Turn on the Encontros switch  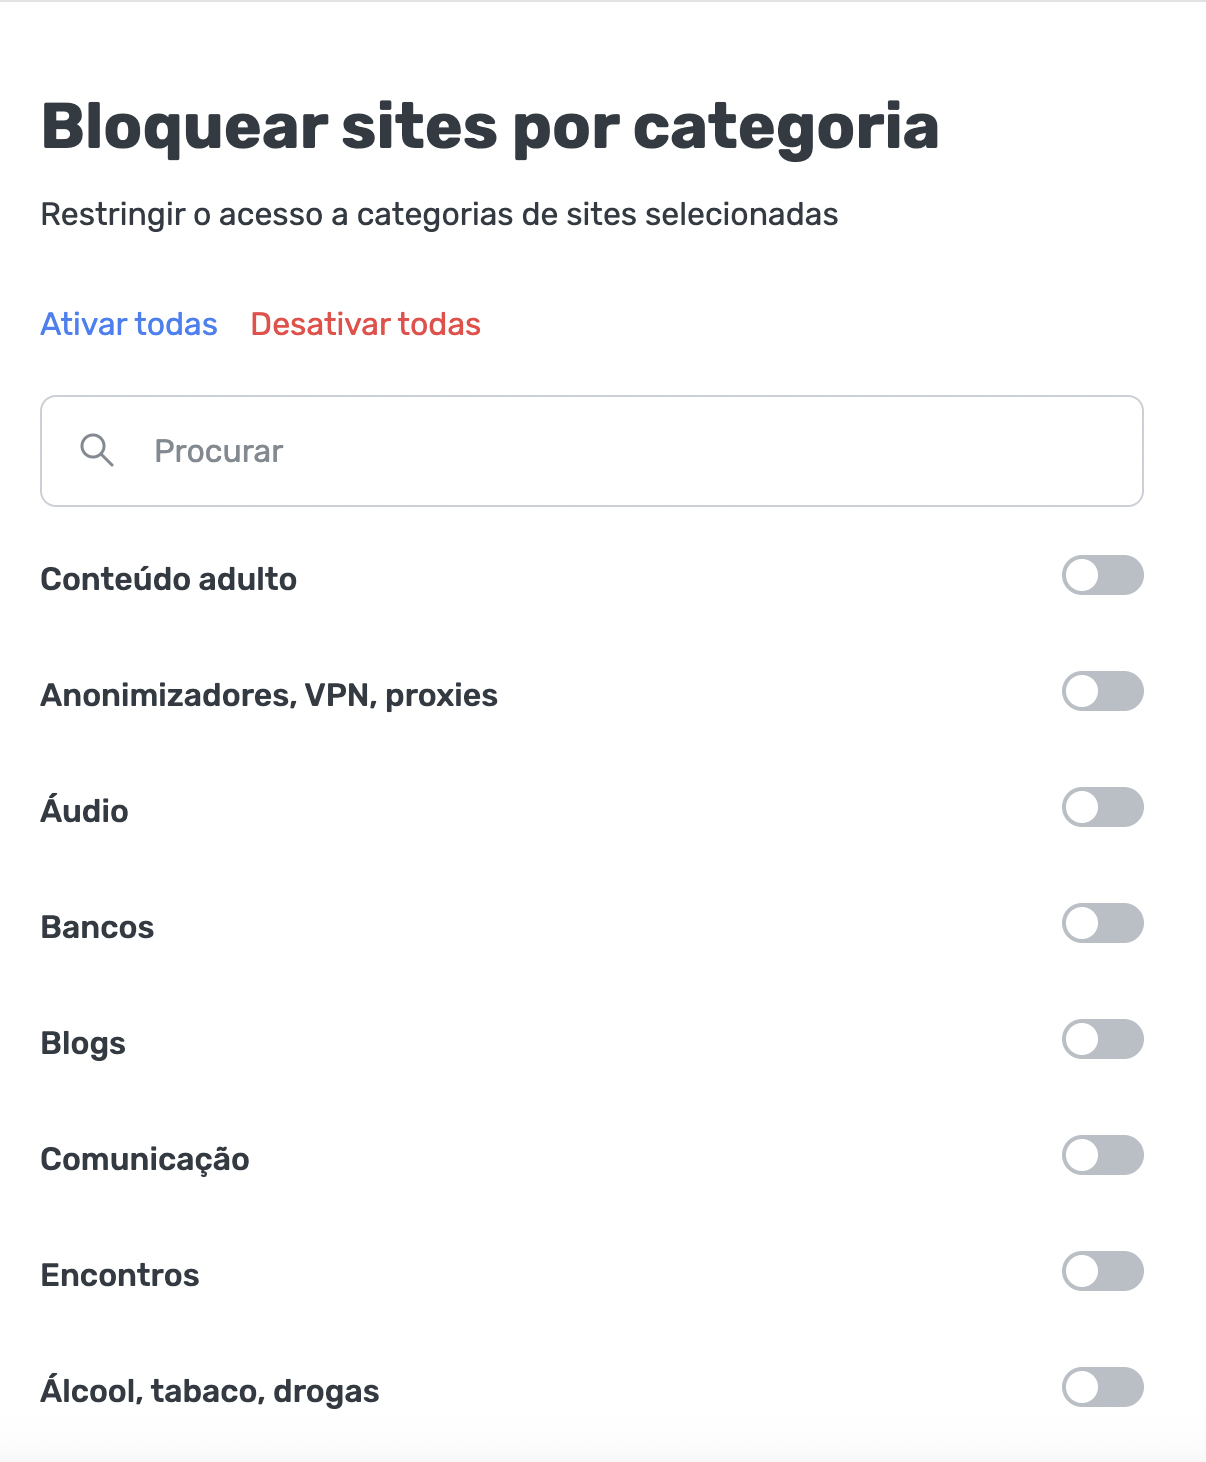pos(1101,1271)
